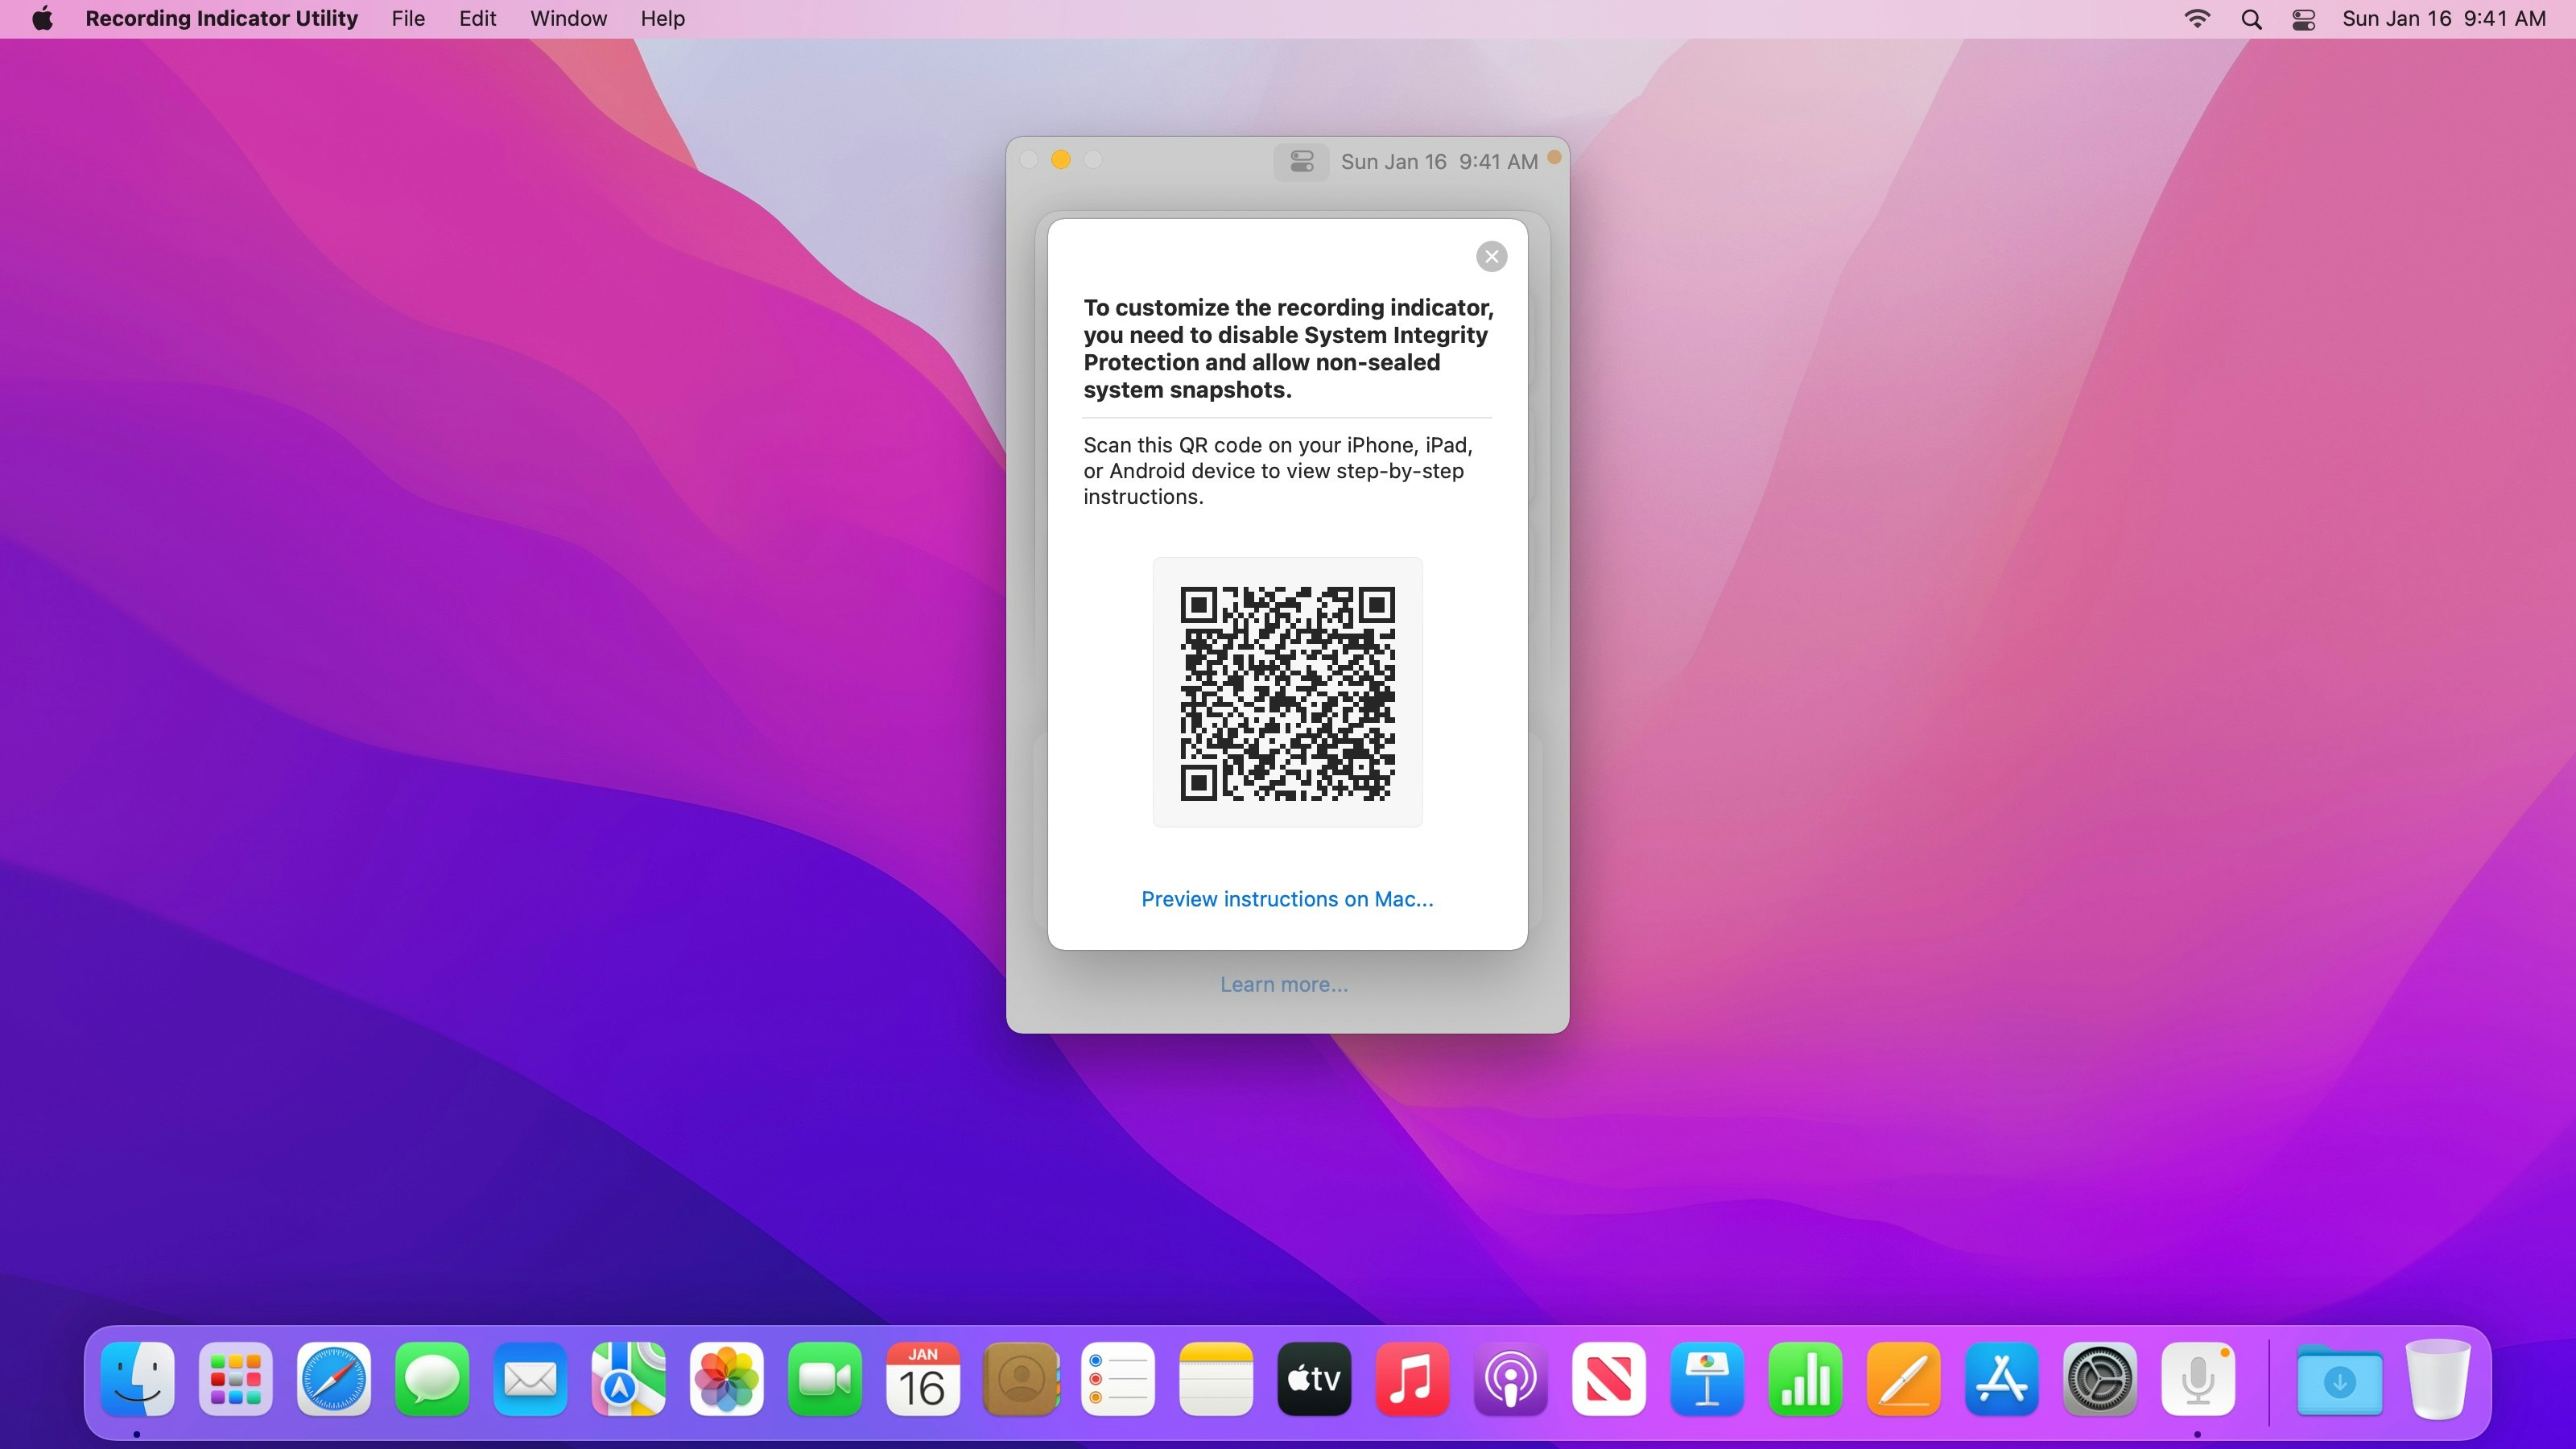This screenshot has height=1449, width=2576.
Task: Open the App Store from the Dock
Action: [2001, 1379]
